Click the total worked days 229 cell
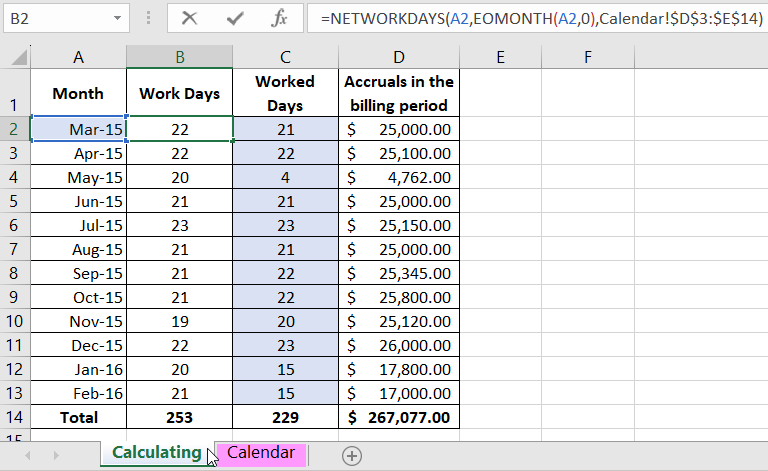Viewport: 768px width, 471px height. click(x=286, y=417)
